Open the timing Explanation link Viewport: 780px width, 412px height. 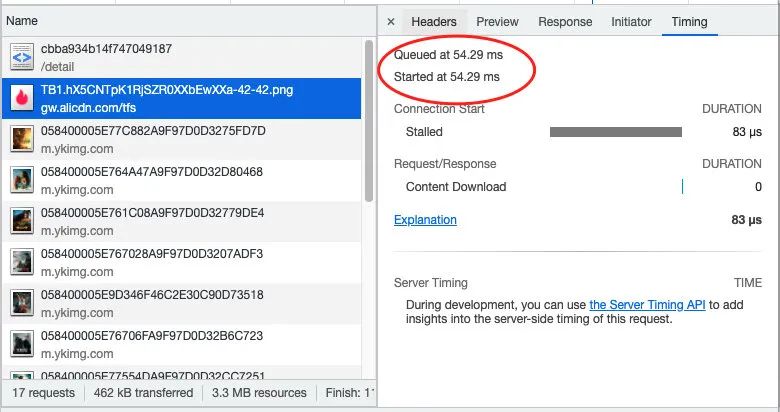(425, 220)
